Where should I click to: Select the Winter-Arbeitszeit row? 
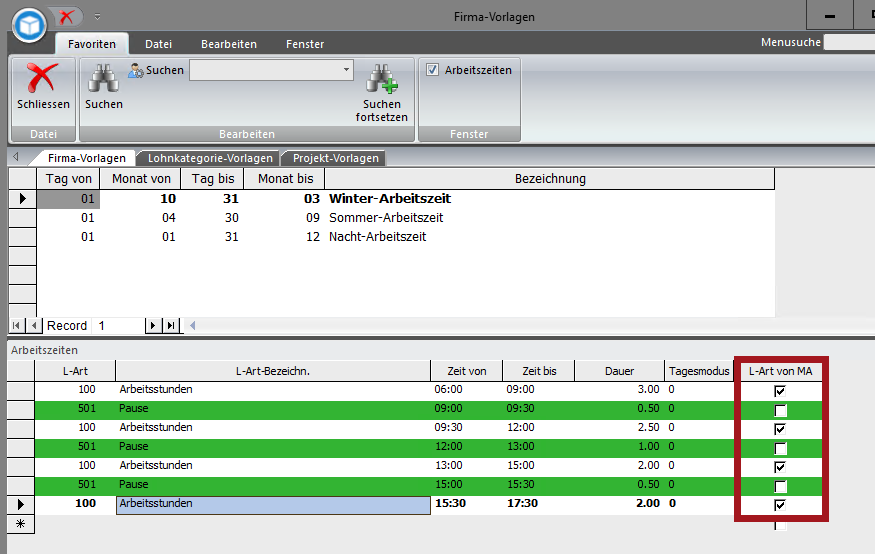406,199
